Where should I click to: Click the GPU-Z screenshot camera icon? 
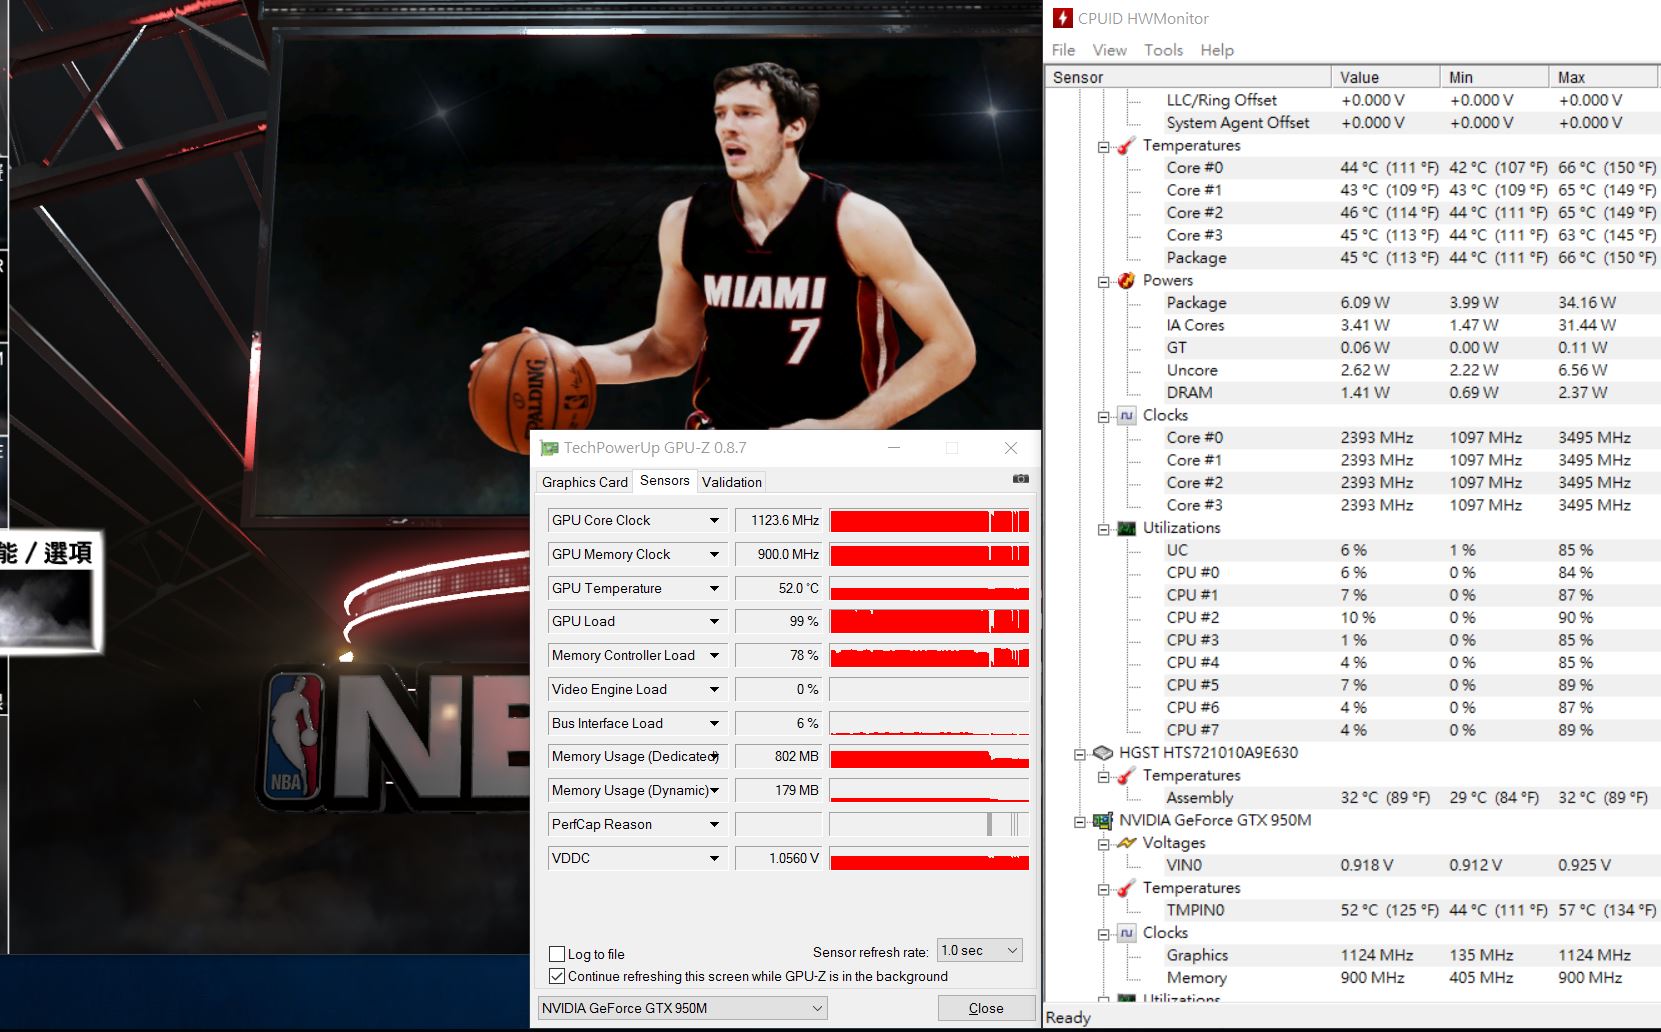1020,479
